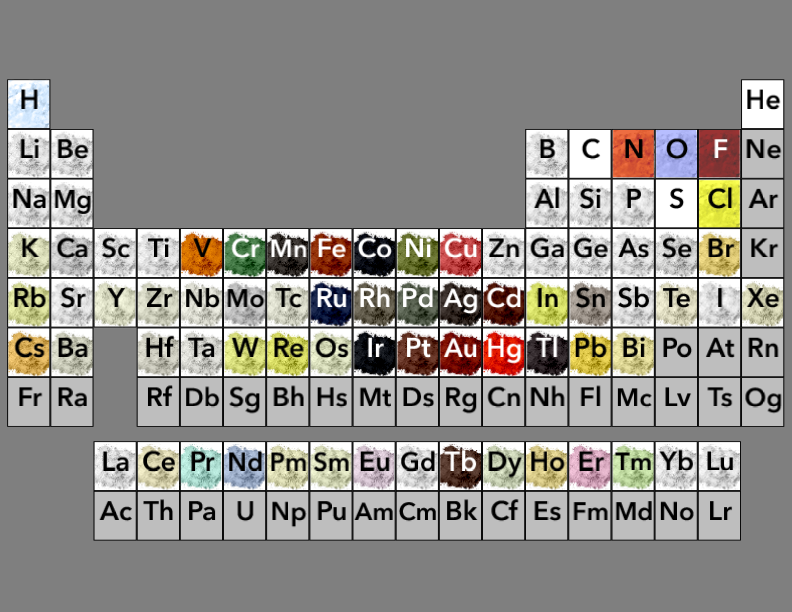The image size is (792, 612).
Task: Click the bright red Mercury (Hg) tile
Action: 504,350
